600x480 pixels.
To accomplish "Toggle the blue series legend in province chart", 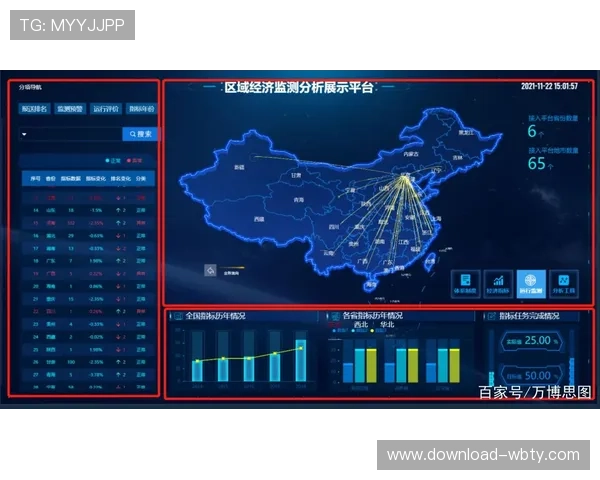I will click(334, 331).
